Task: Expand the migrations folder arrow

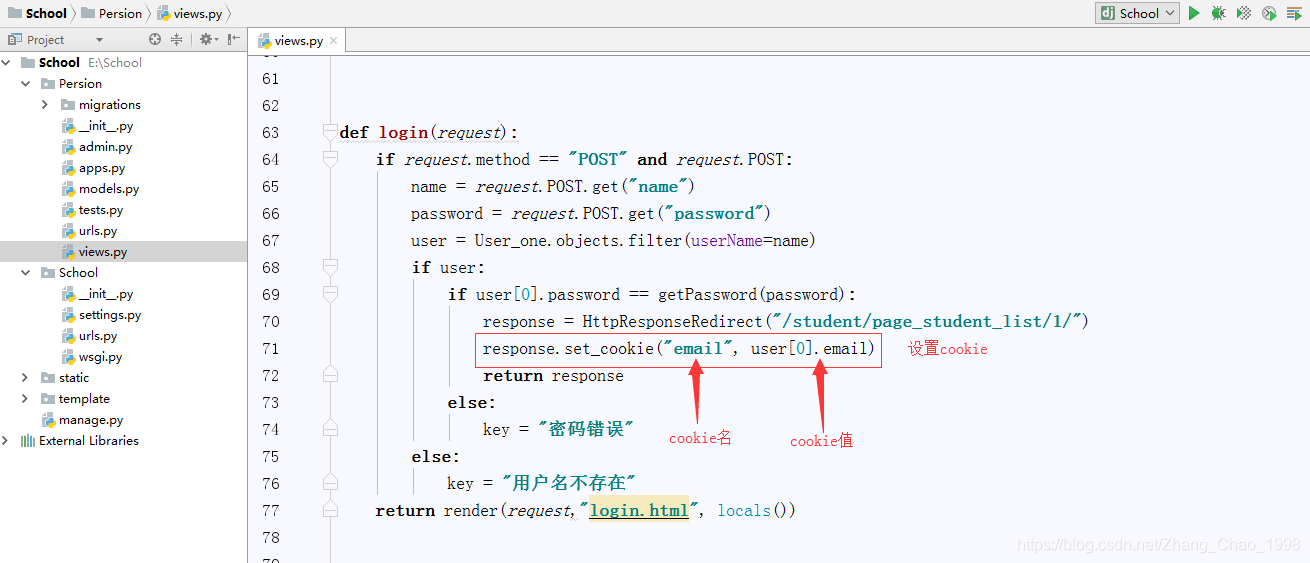Action: pyautogui.click(x=45, y=104)
